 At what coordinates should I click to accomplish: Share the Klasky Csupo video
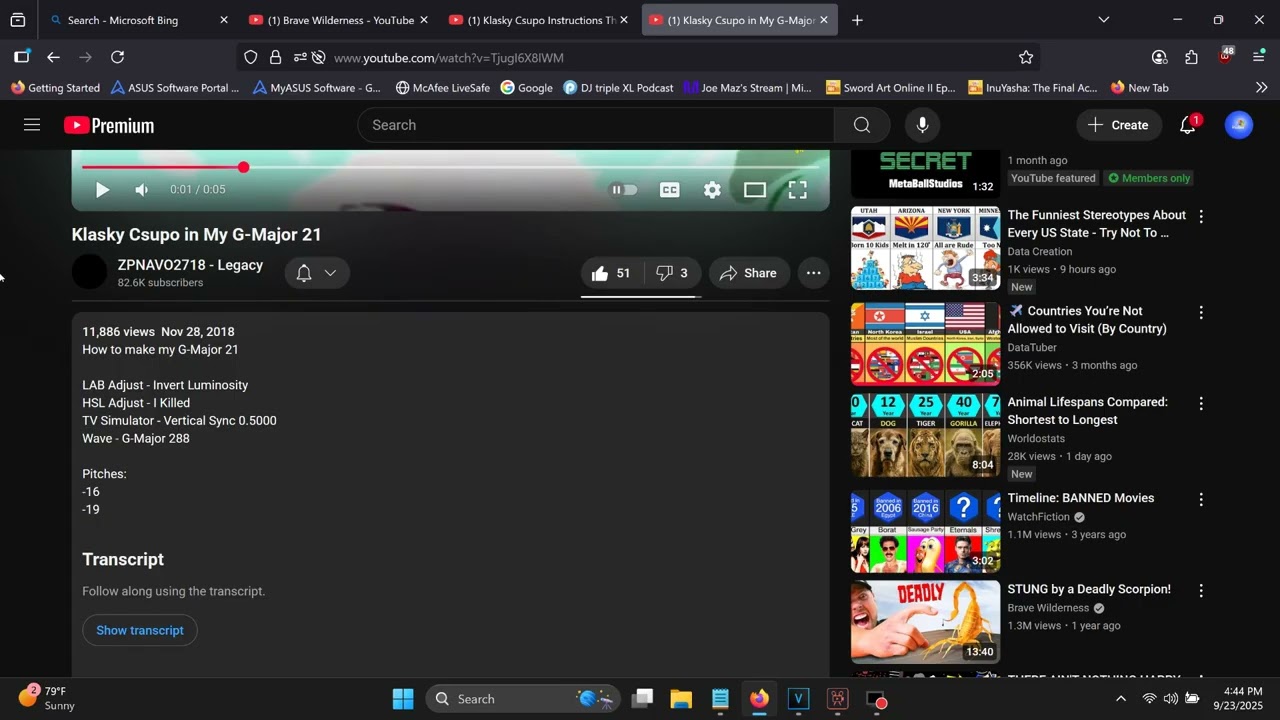(x=749, y=273)
